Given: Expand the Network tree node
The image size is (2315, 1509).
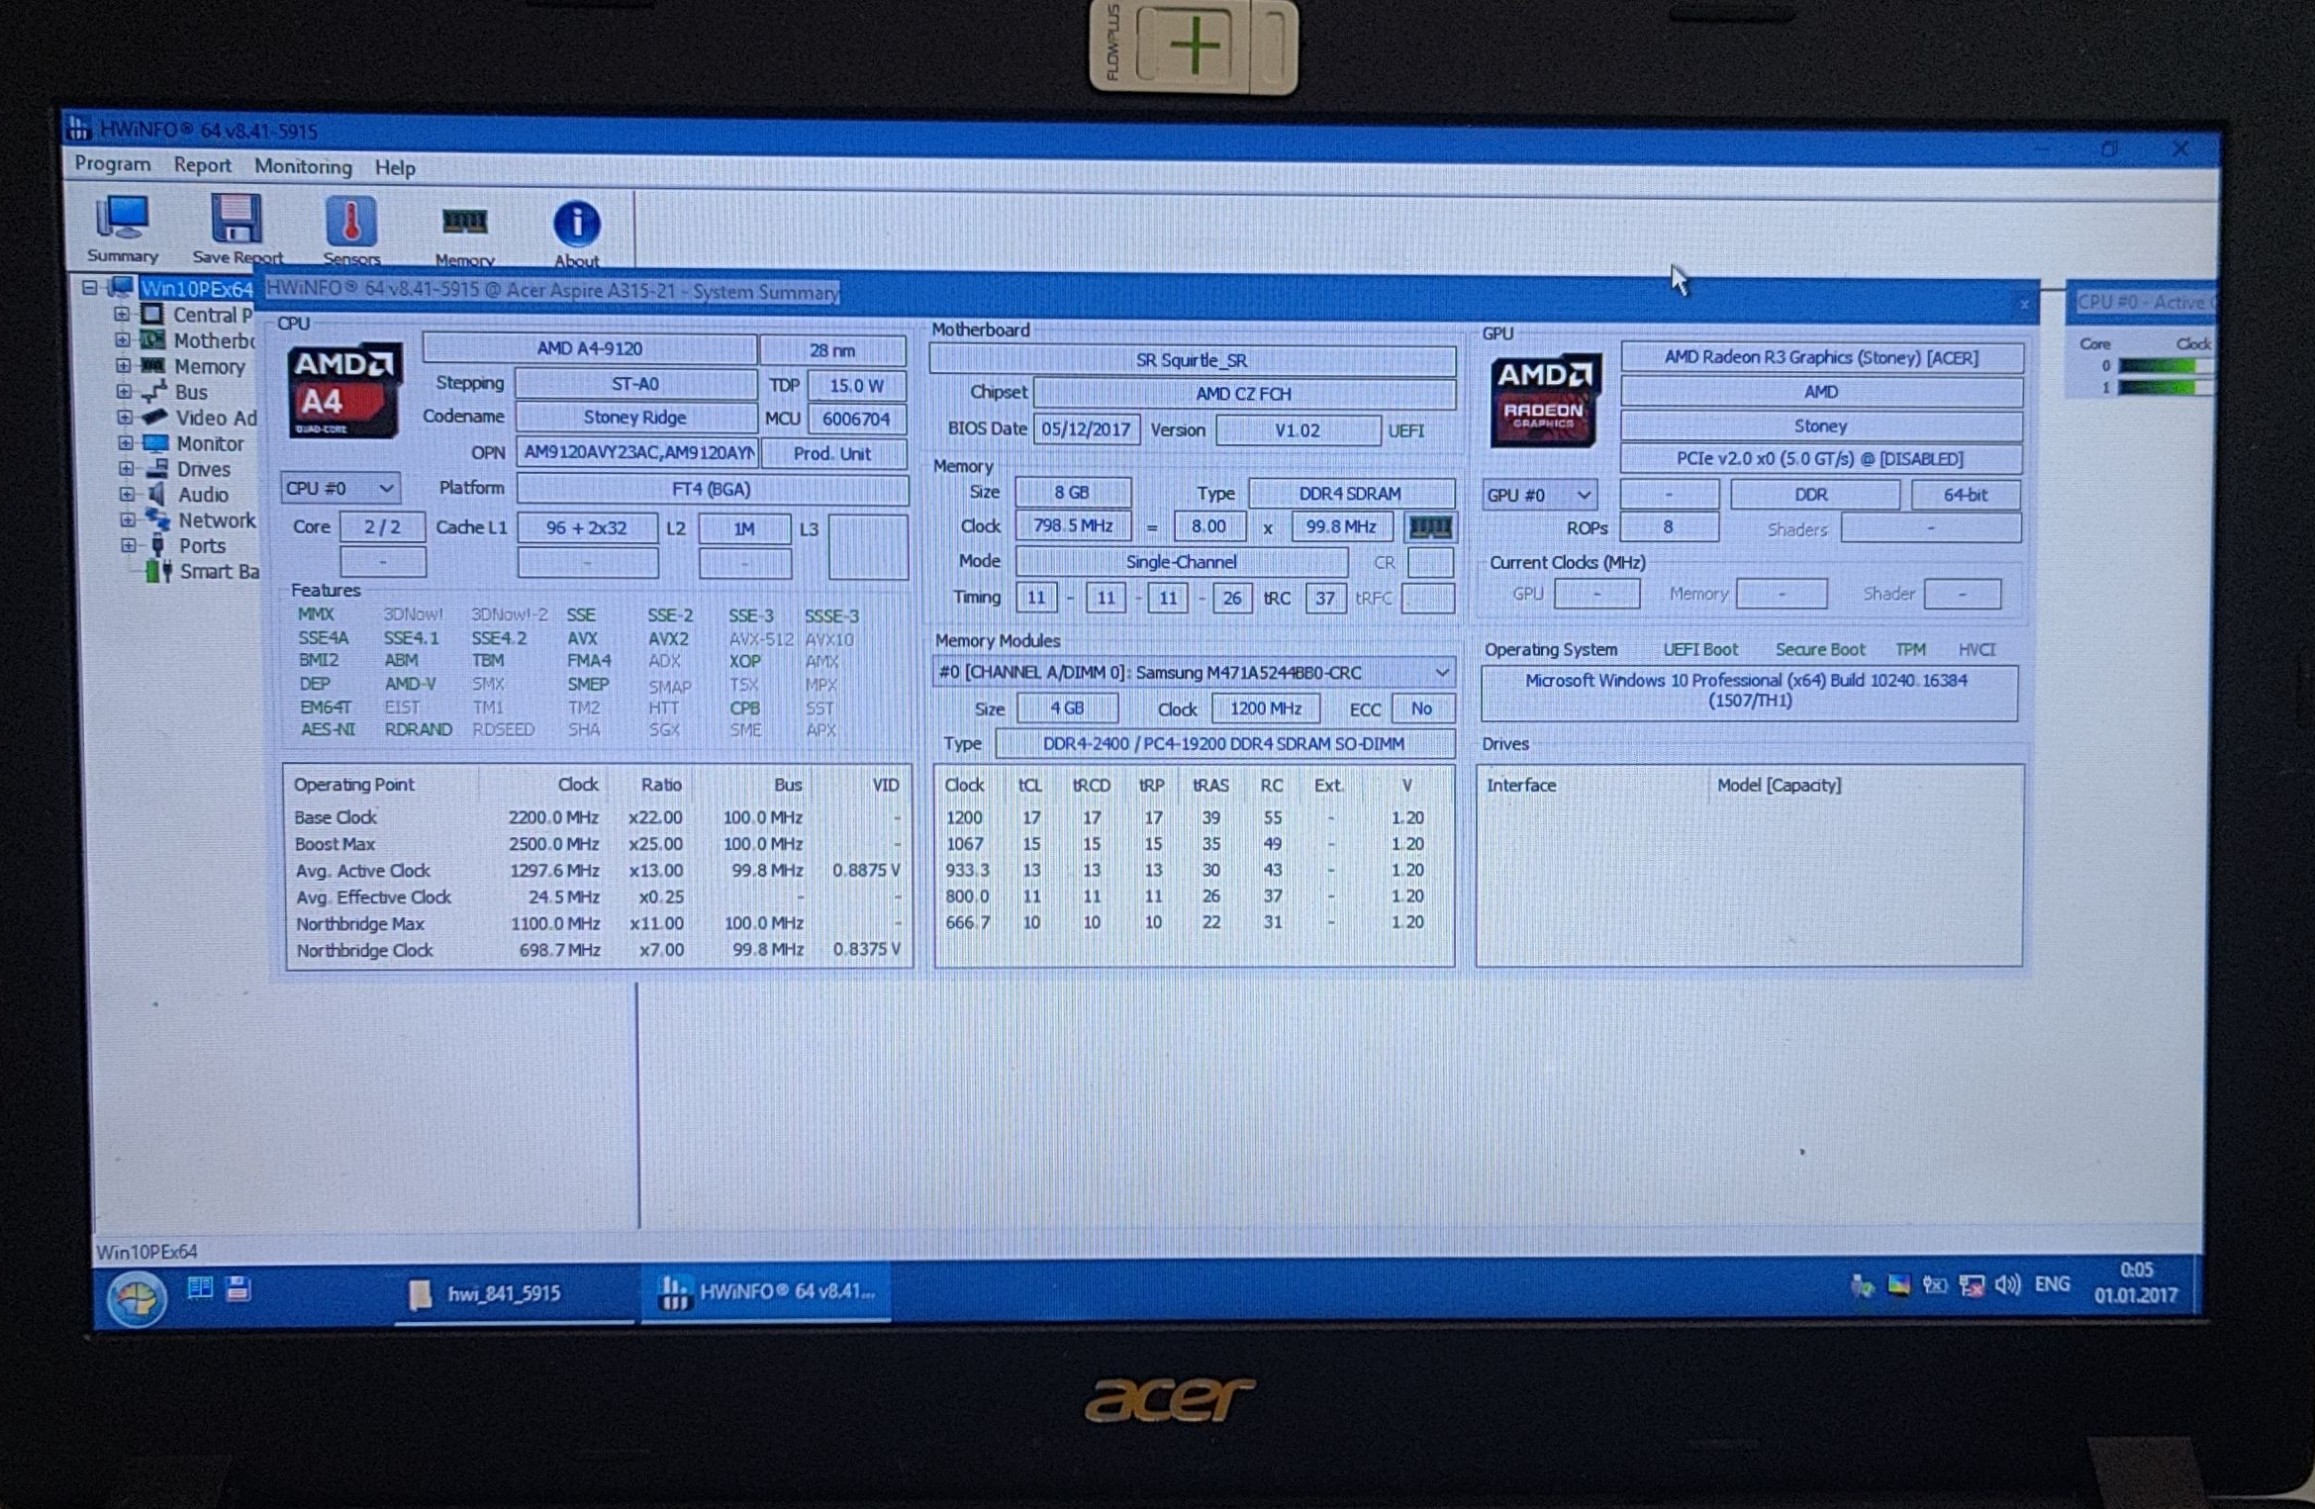Looking at the screenshot, I should coord(128,520).
